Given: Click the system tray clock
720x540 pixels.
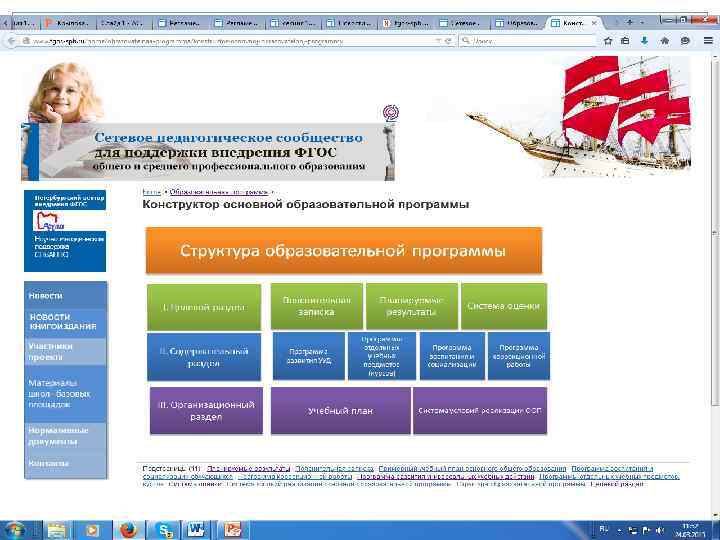Looking at the screenshot, I should (x=690, y=530).
